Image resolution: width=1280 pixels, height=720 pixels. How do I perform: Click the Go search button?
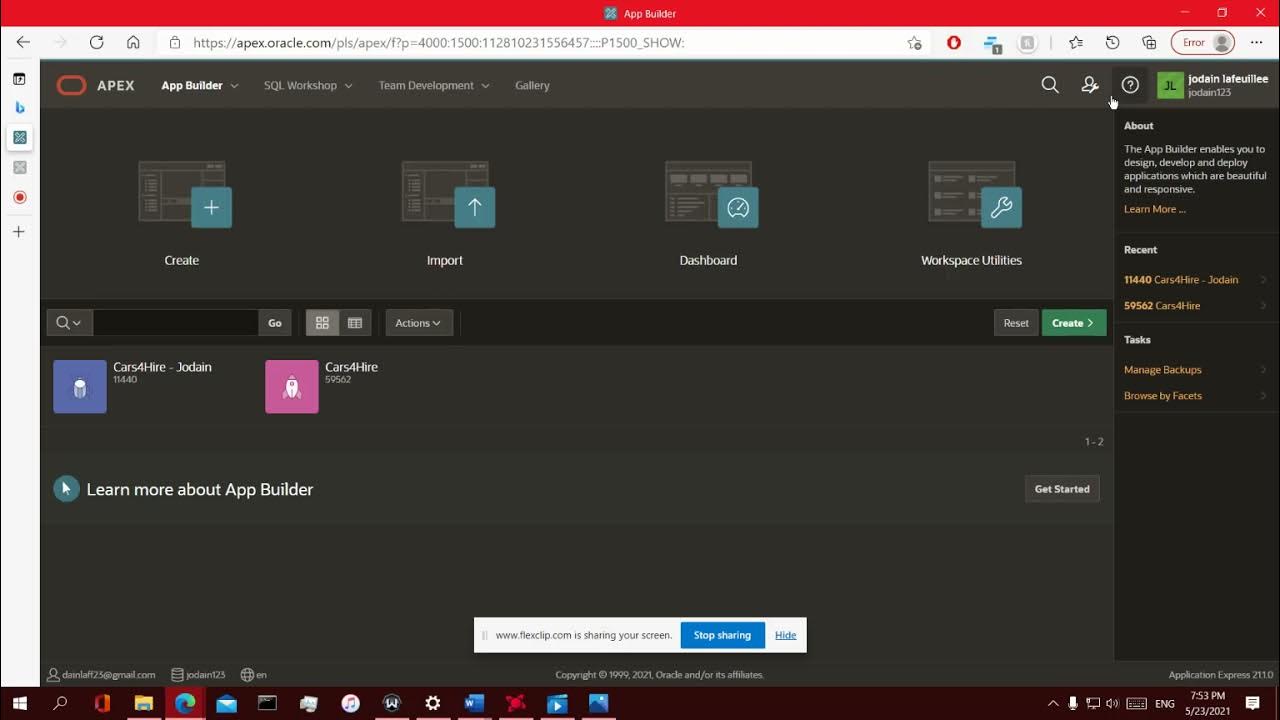pos(274,323)
